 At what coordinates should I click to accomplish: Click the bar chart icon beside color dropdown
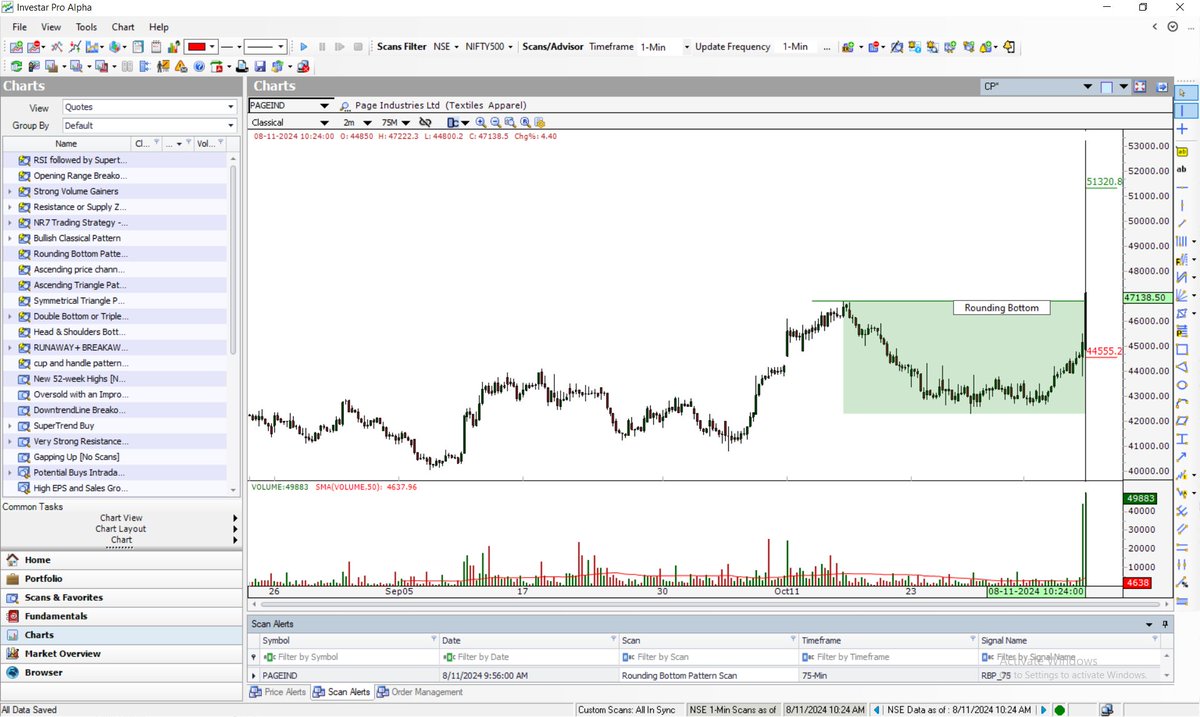174,47
